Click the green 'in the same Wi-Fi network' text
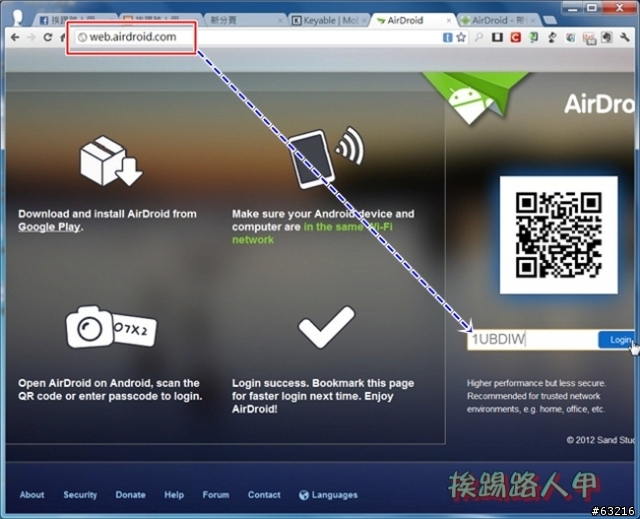Viewport: 640px width, 519px height. tap(312, 233)
